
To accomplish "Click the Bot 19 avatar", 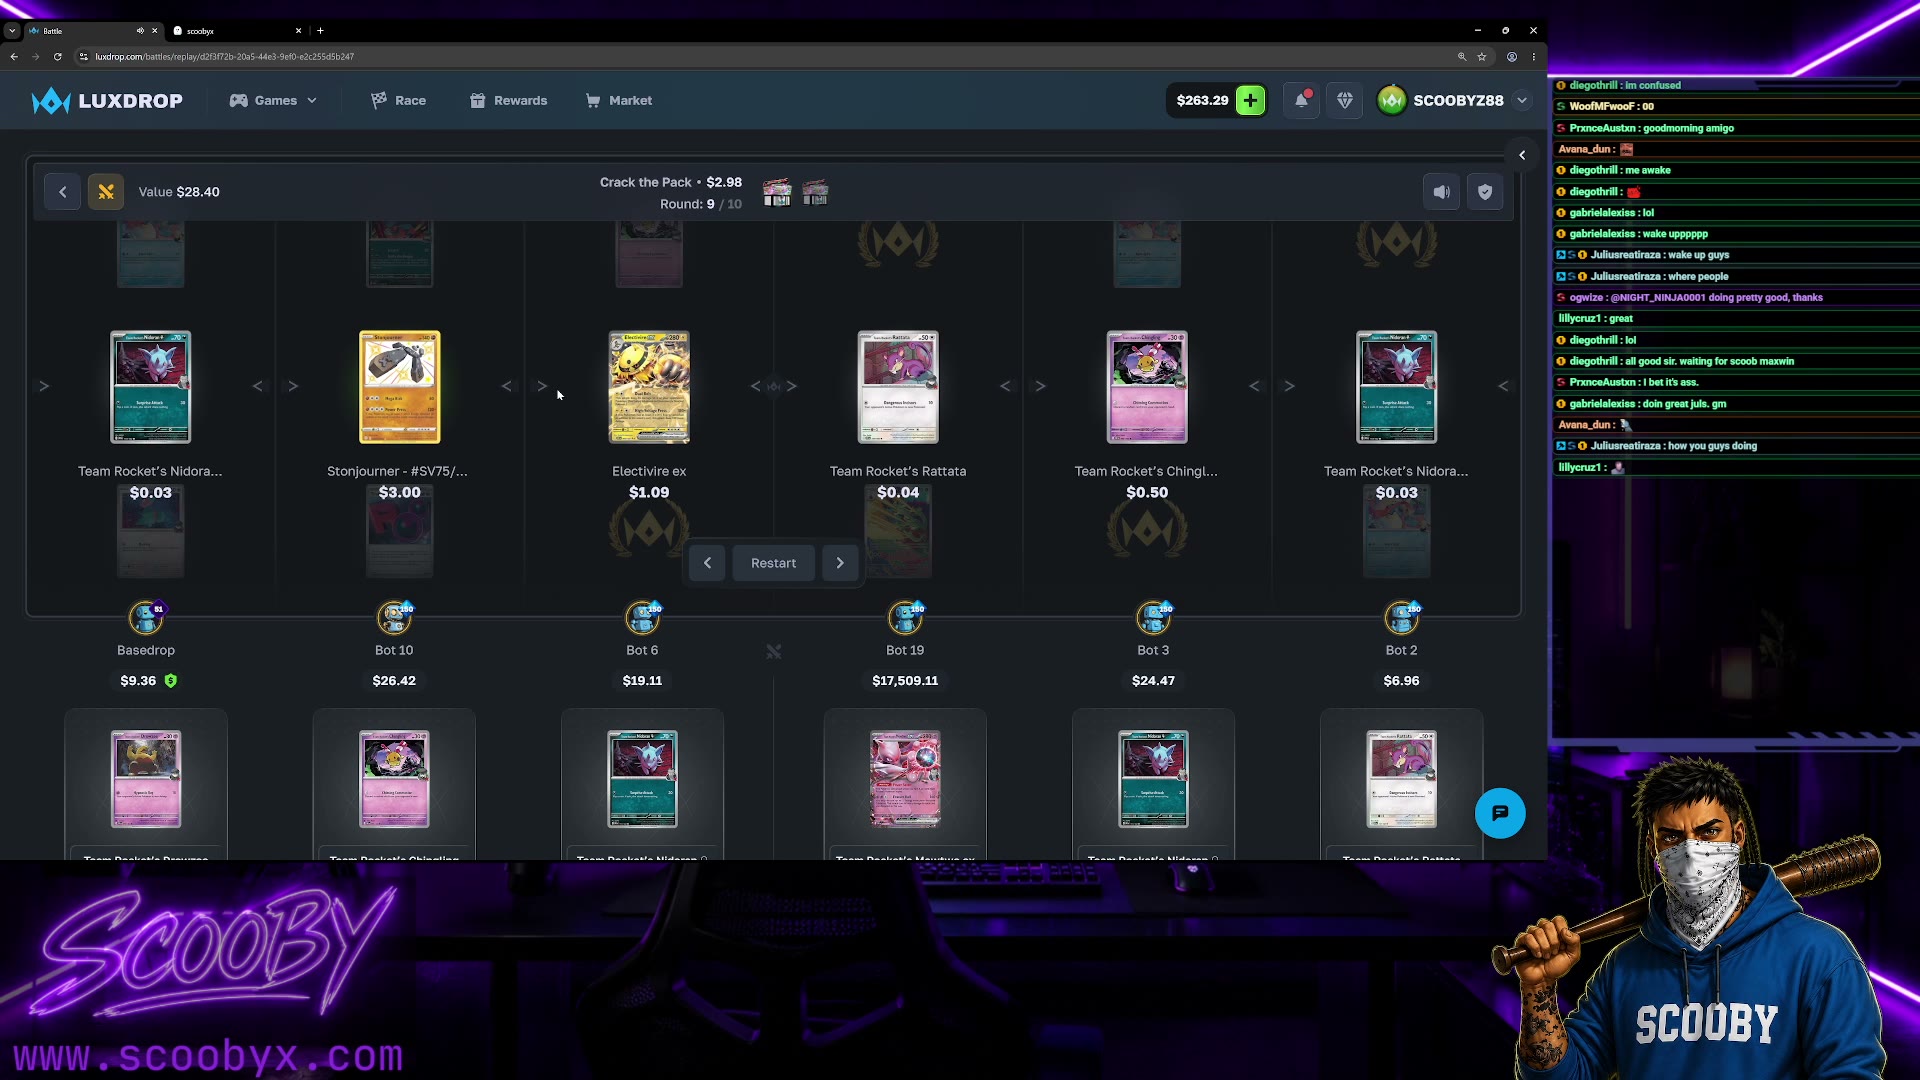I will [905, 618].
